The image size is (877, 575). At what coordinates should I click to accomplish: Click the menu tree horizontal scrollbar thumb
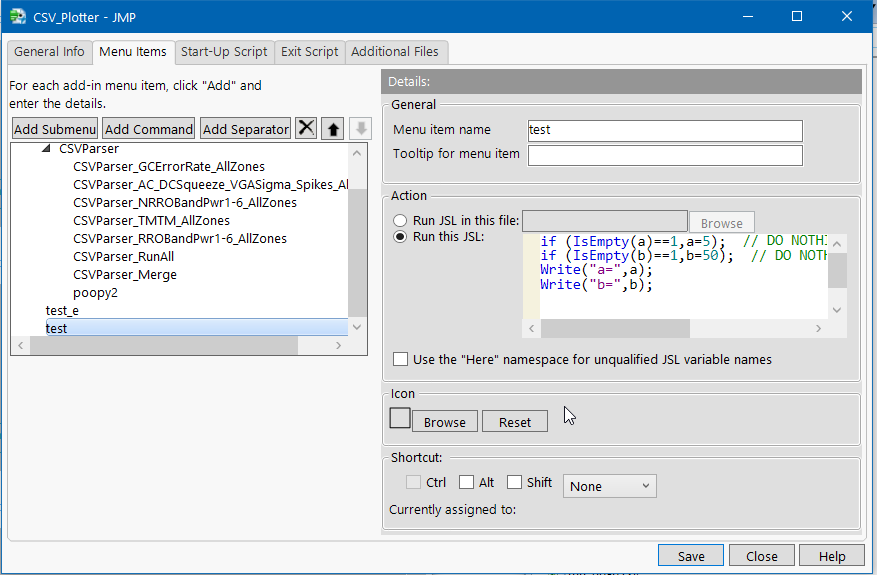164,346
